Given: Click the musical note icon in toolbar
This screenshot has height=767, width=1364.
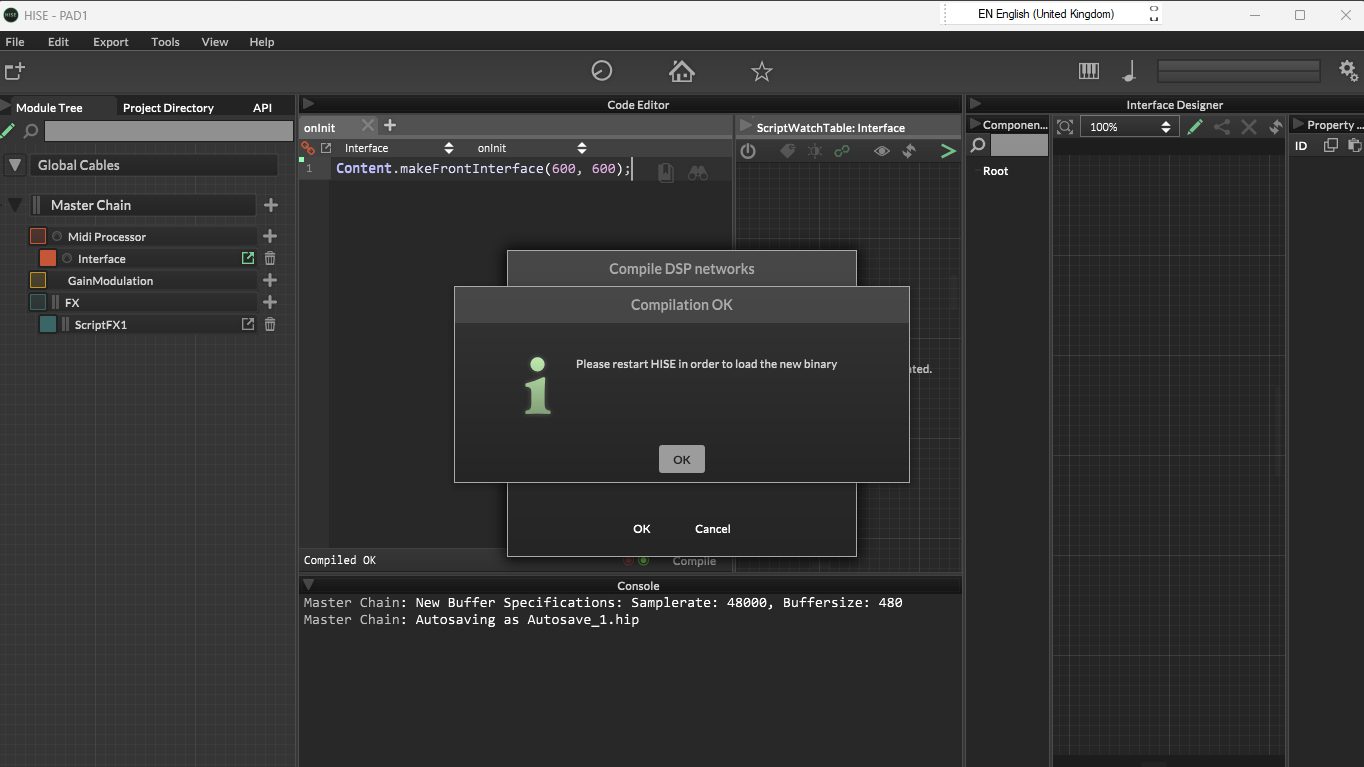Looking at the screenshot, I should (x=1129, y=71).
